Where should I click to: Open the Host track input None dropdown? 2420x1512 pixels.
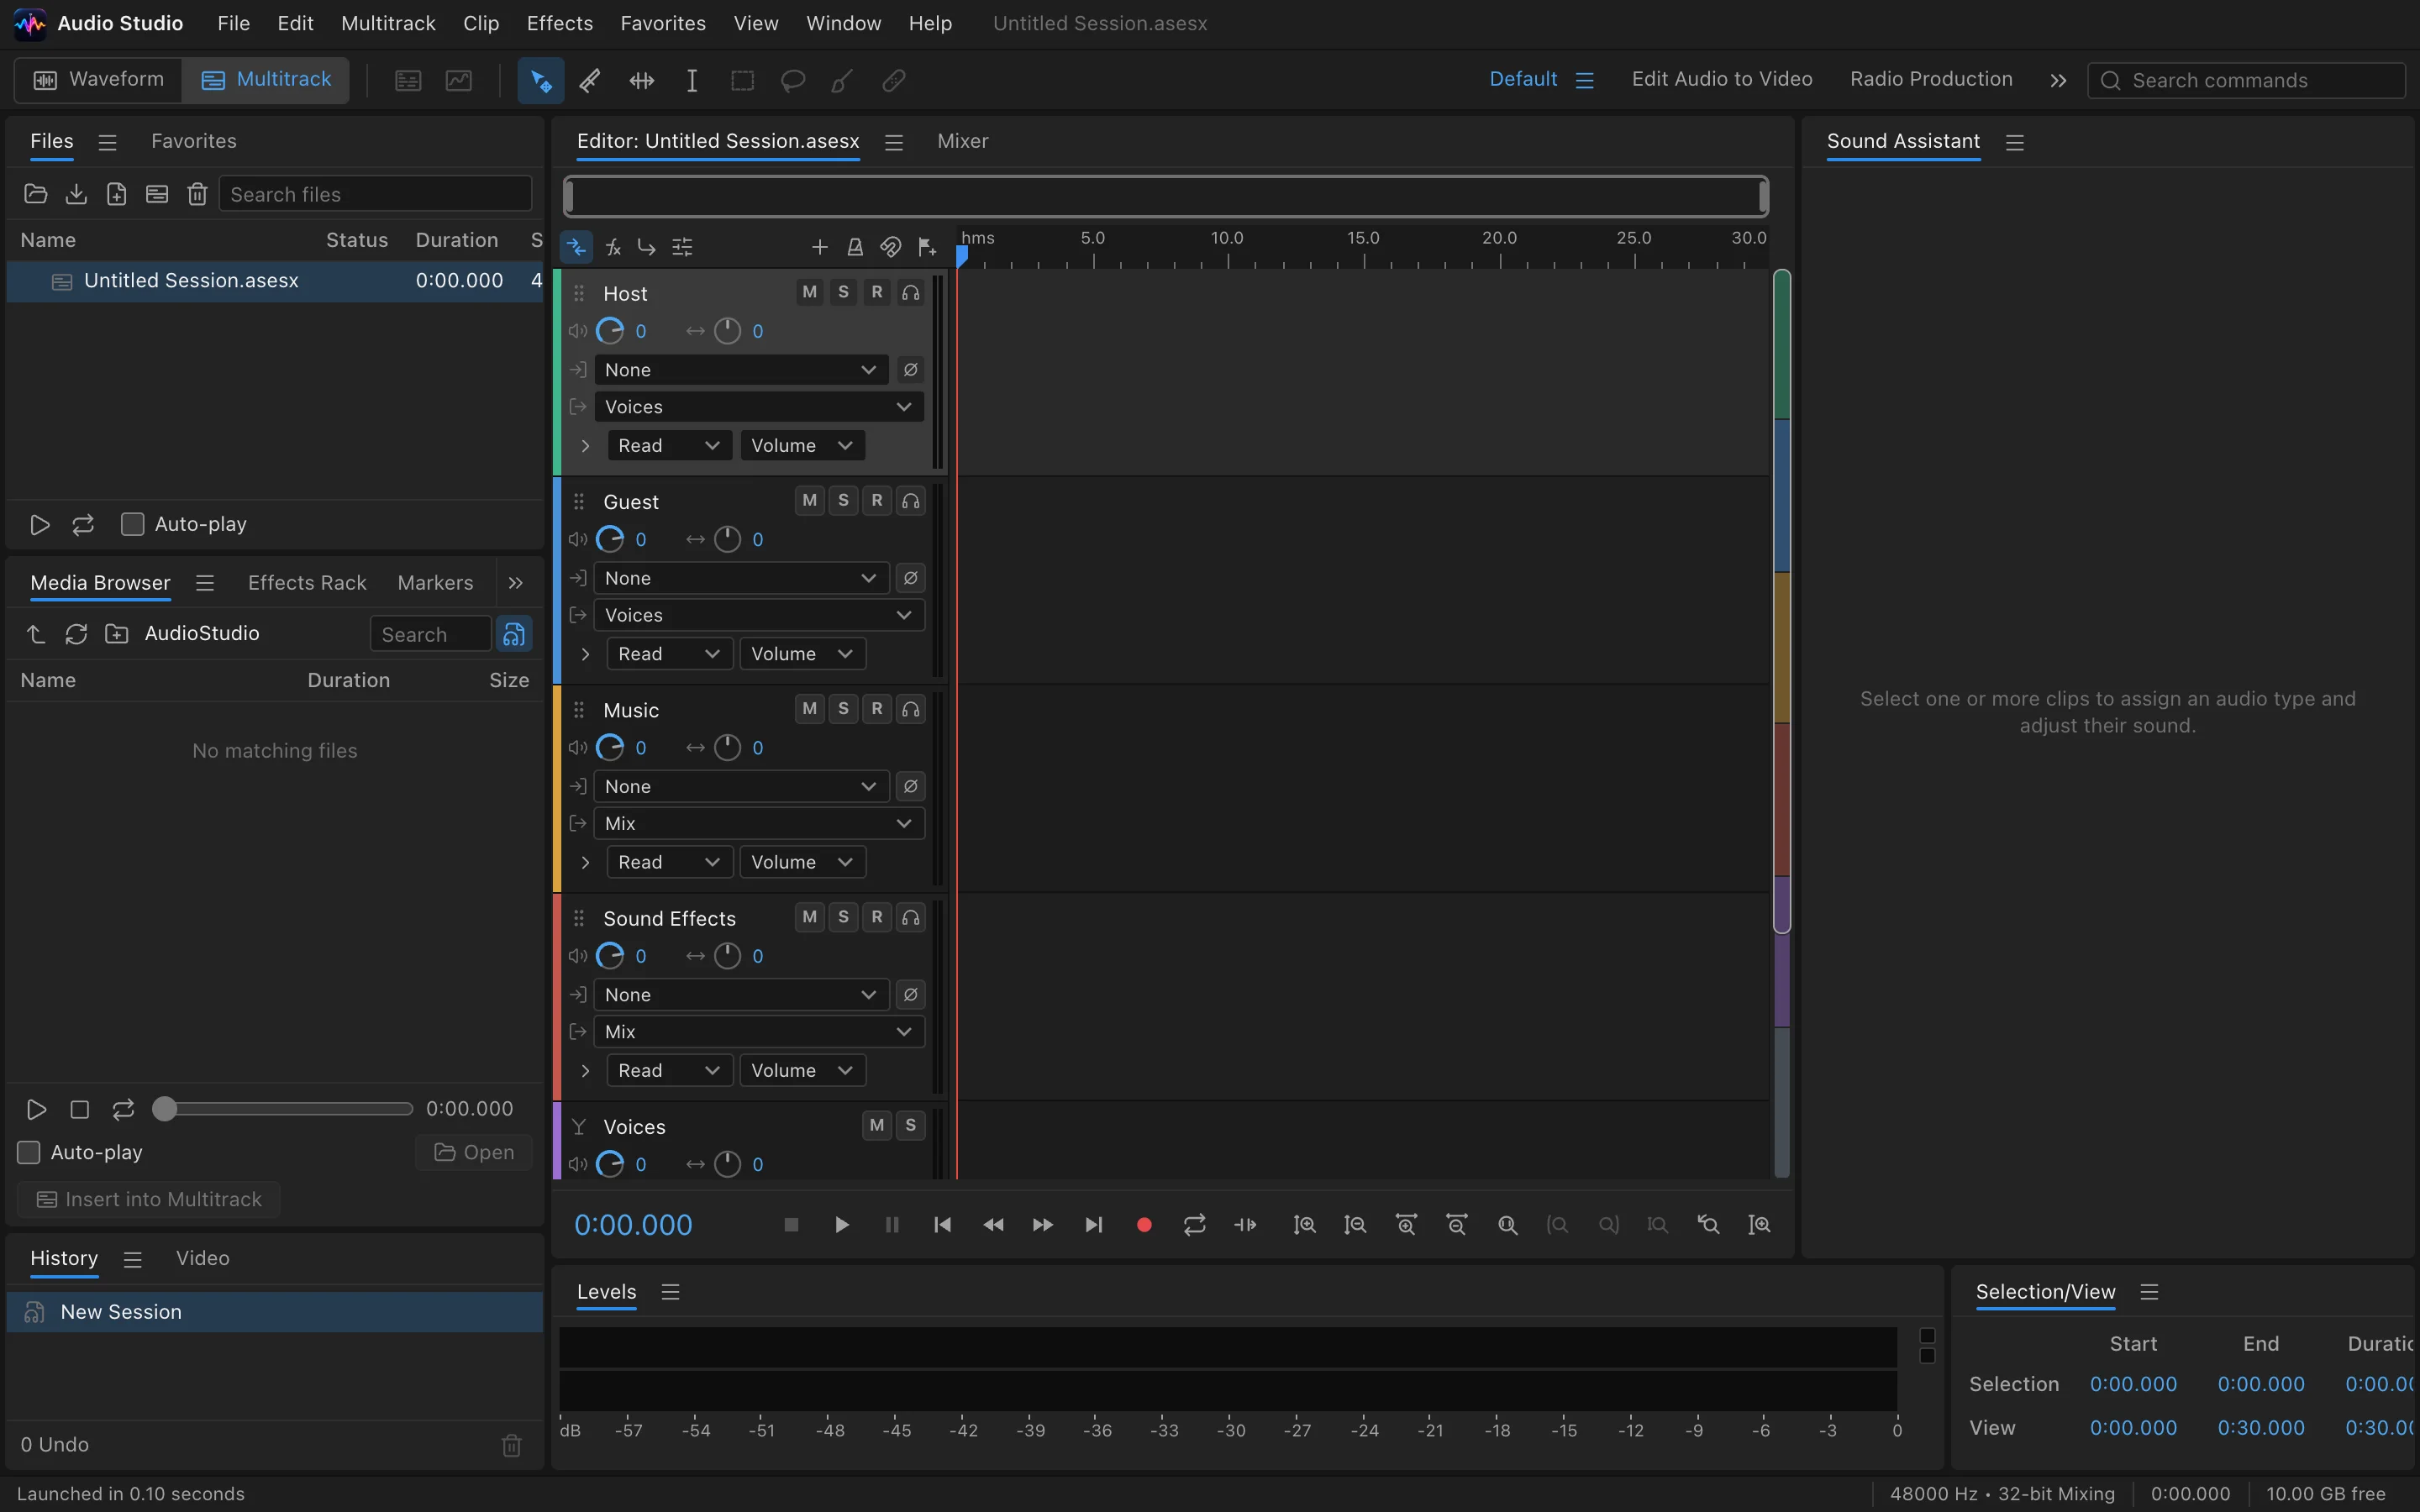click(741, 370)
